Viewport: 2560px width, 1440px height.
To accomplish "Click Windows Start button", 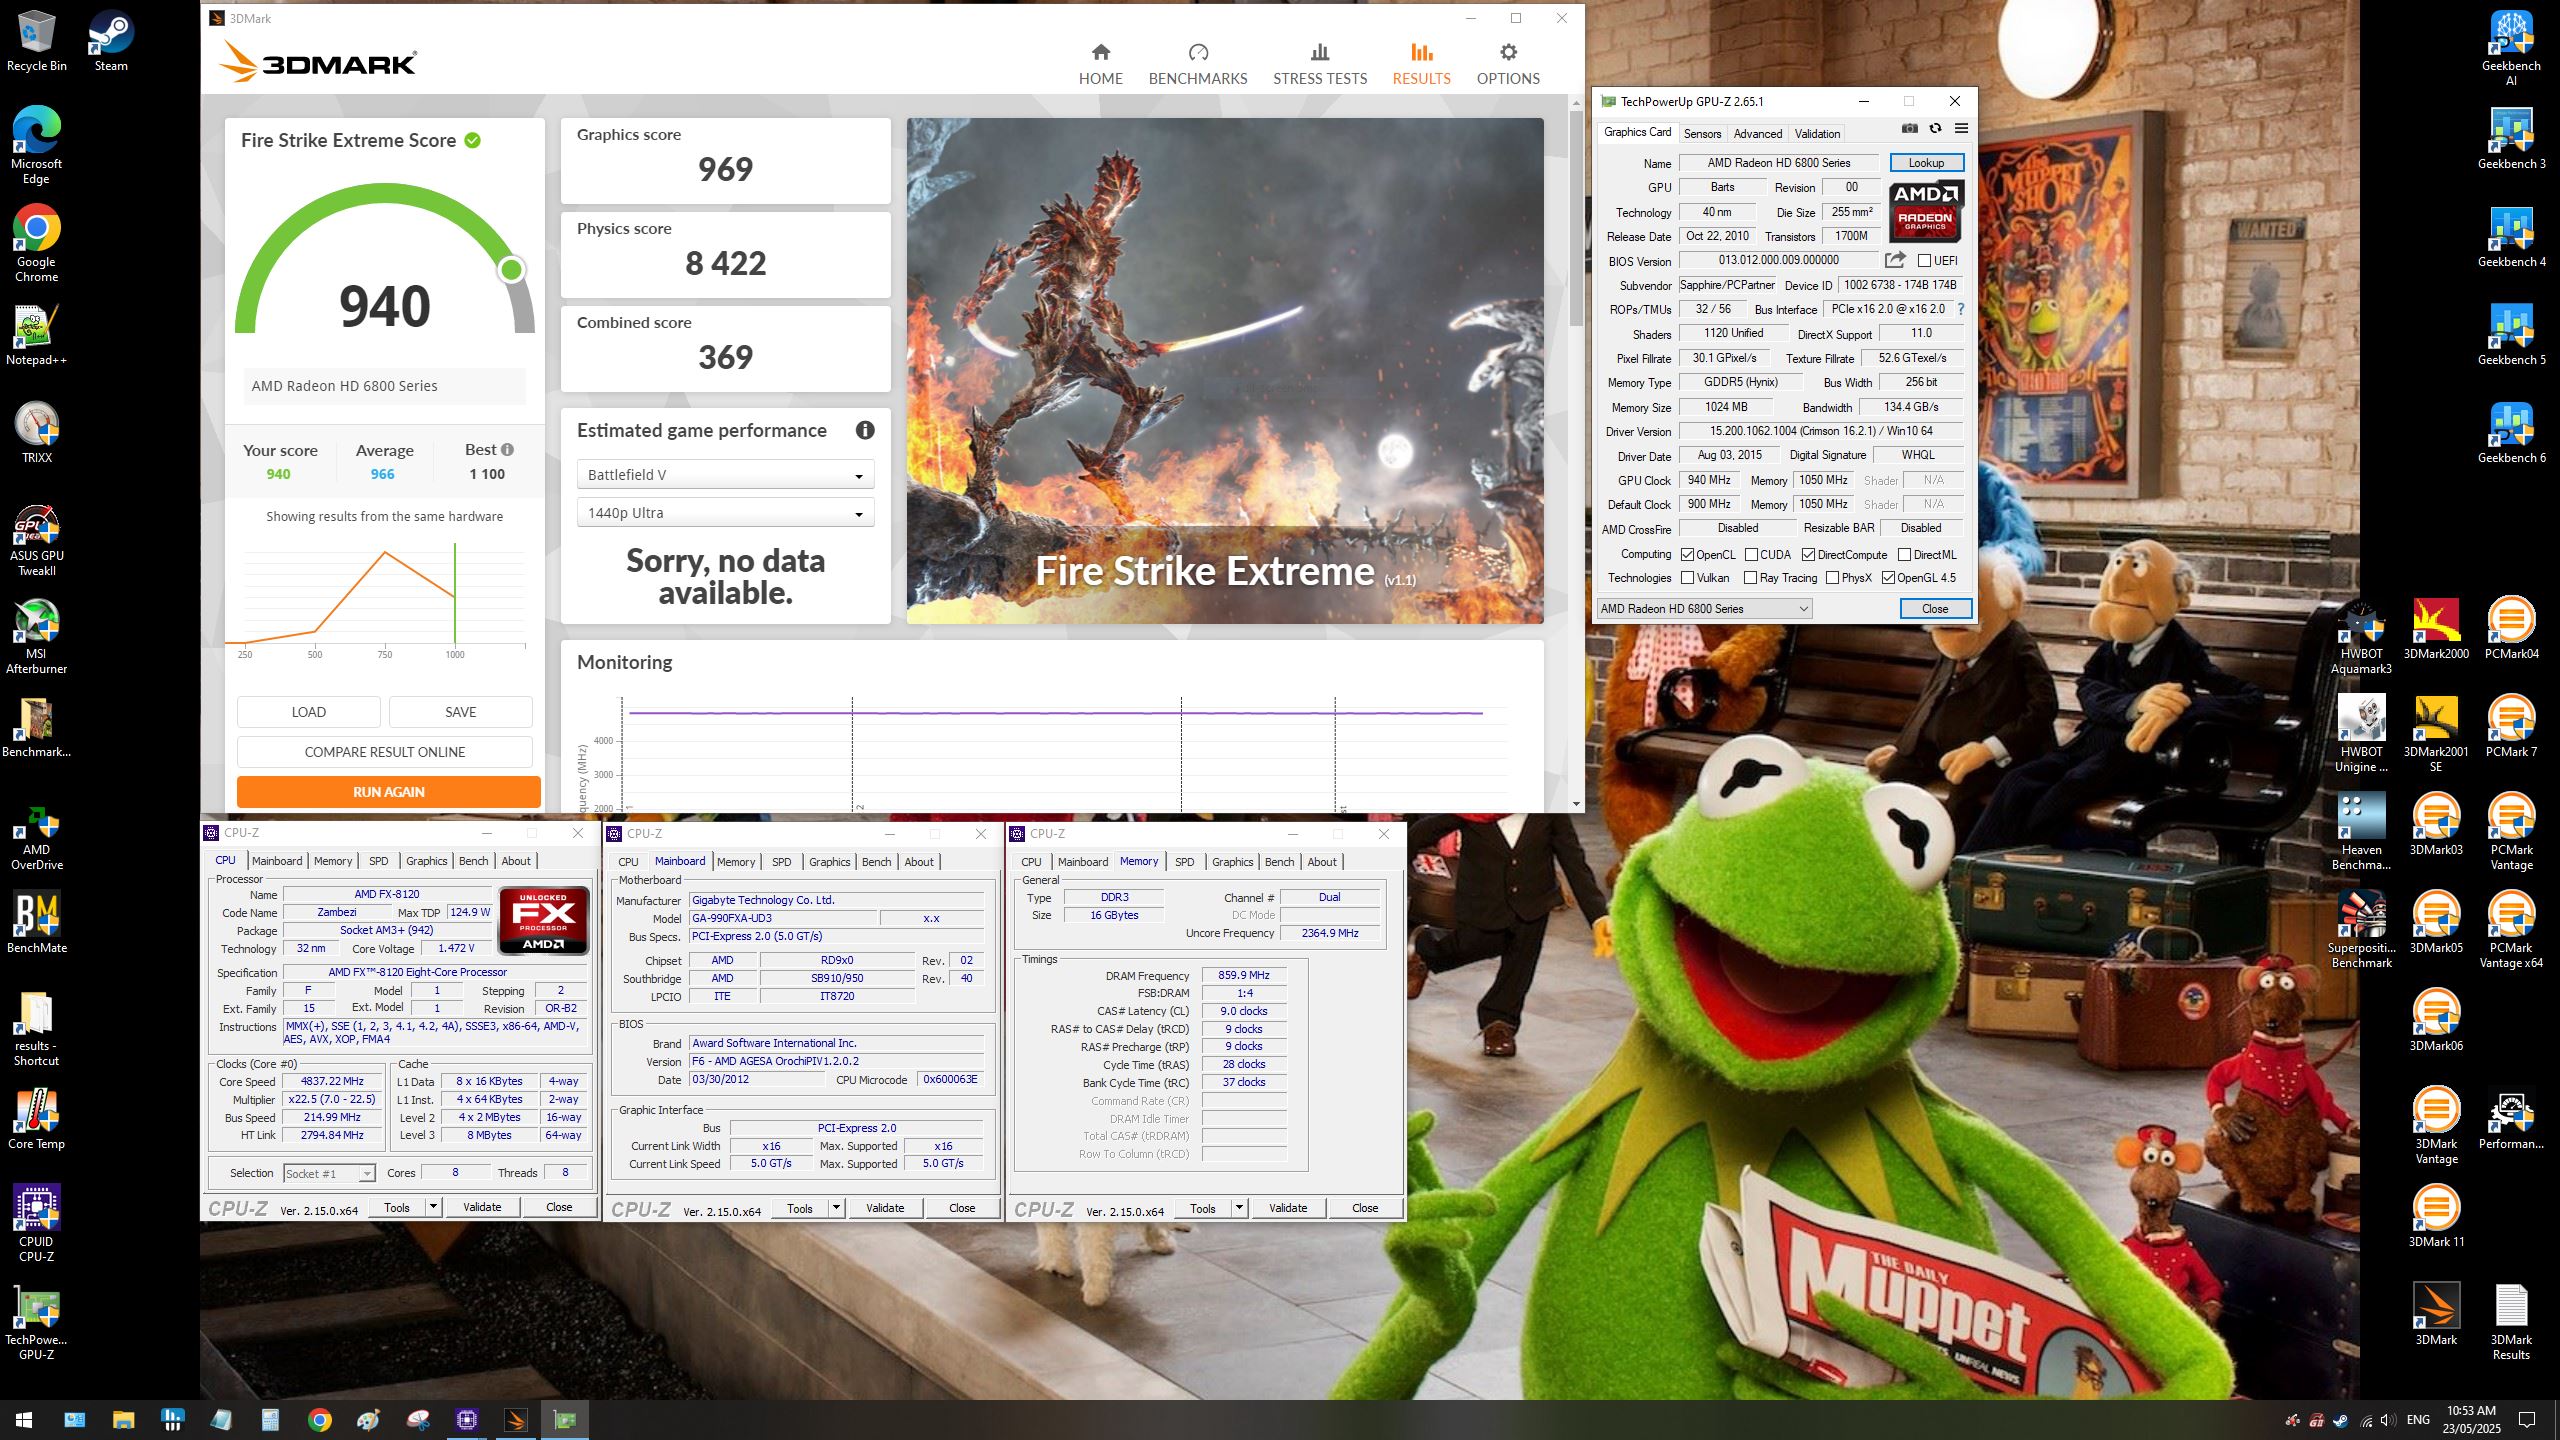I will (24, 1419).
